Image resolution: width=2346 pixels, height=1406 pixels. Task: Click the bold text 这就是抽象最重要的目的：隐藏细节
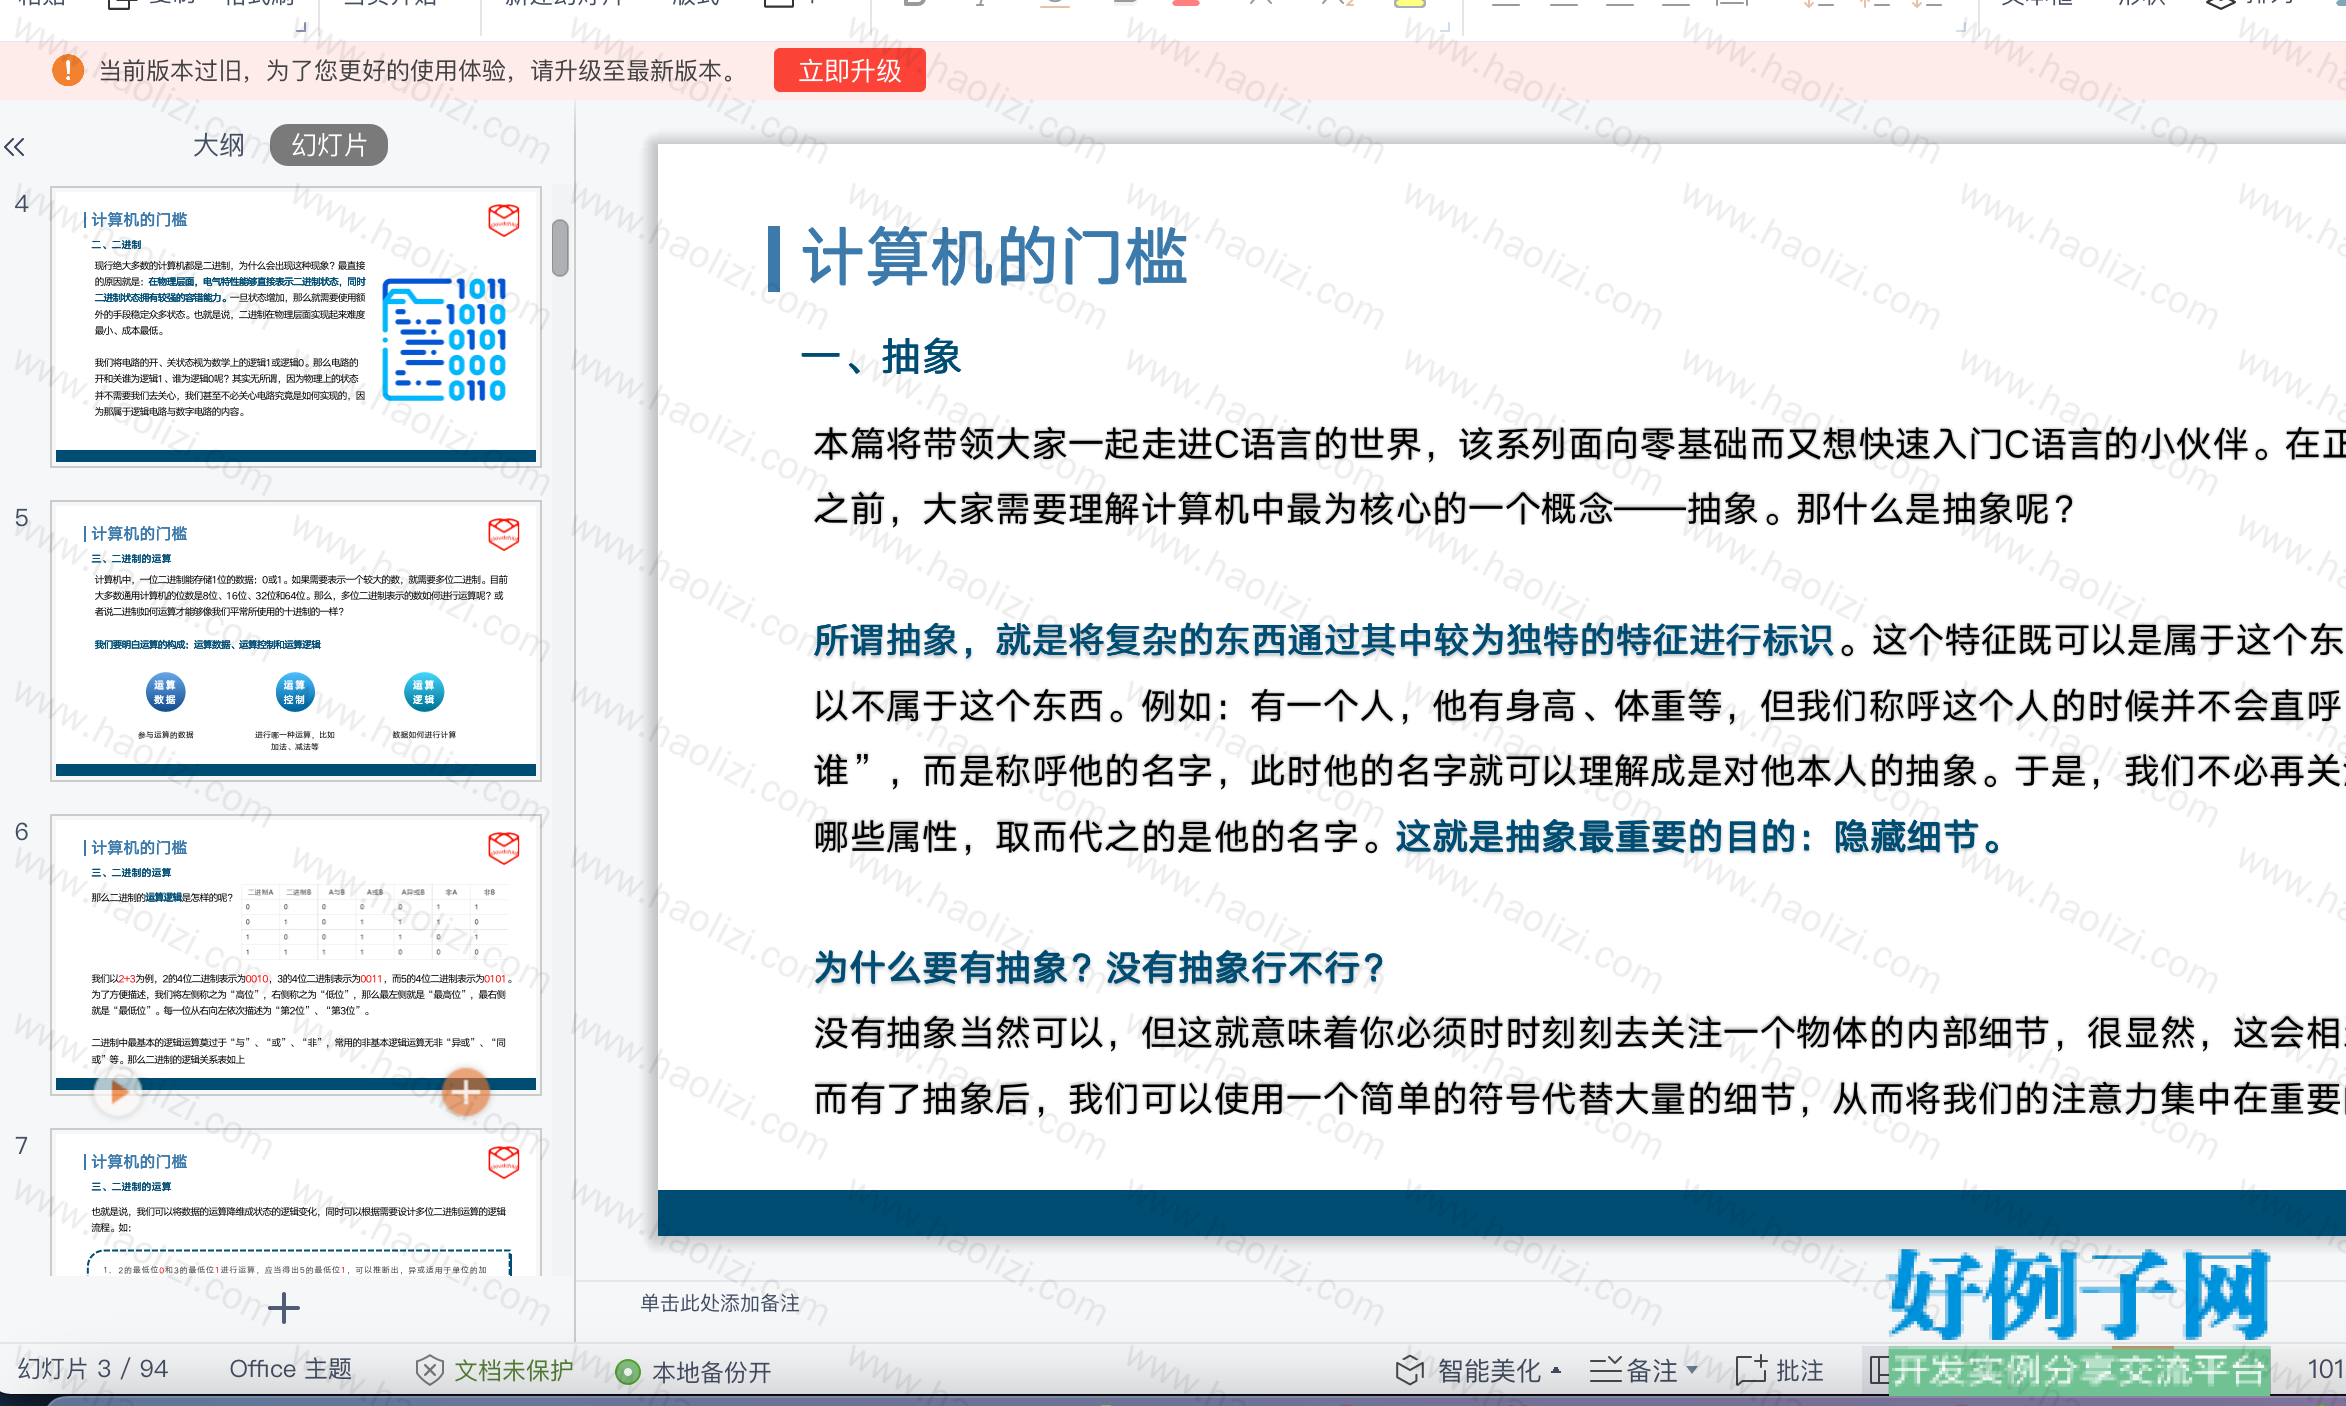1700,836
